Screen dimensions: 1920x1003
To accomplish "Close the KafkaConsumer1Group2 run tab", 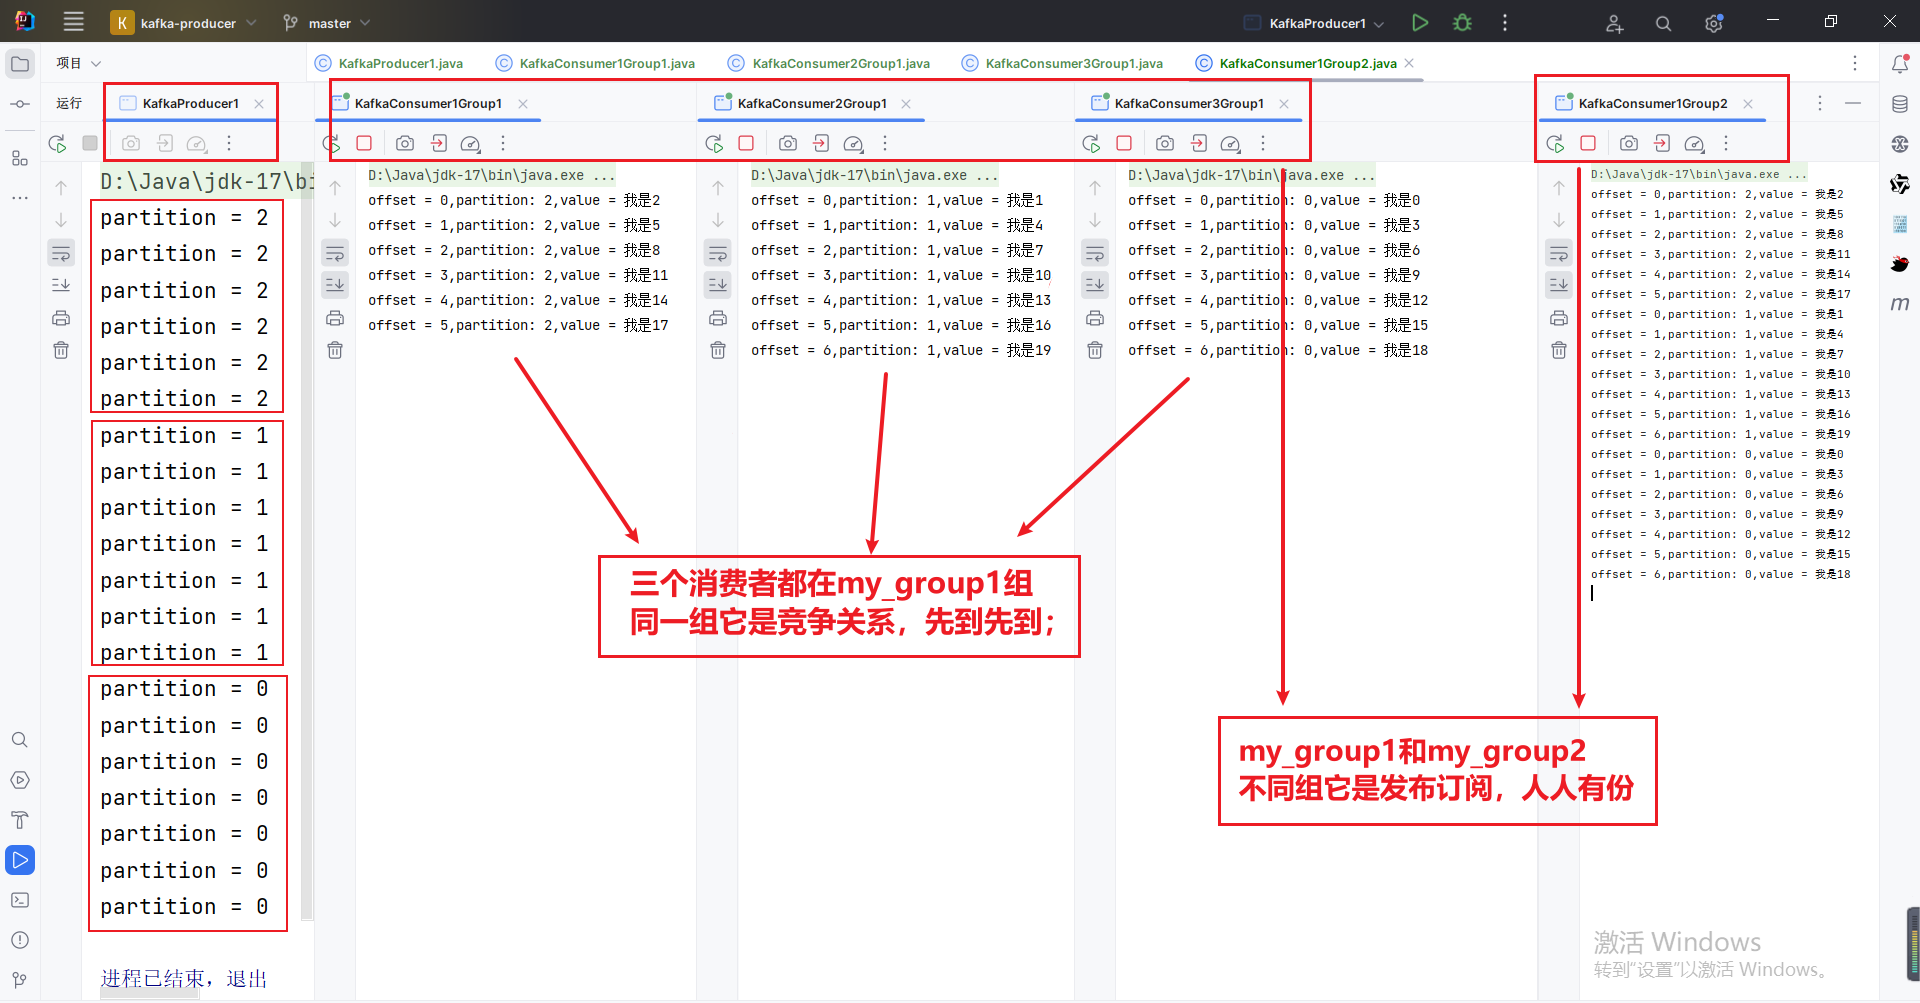I will [1748, 103].
